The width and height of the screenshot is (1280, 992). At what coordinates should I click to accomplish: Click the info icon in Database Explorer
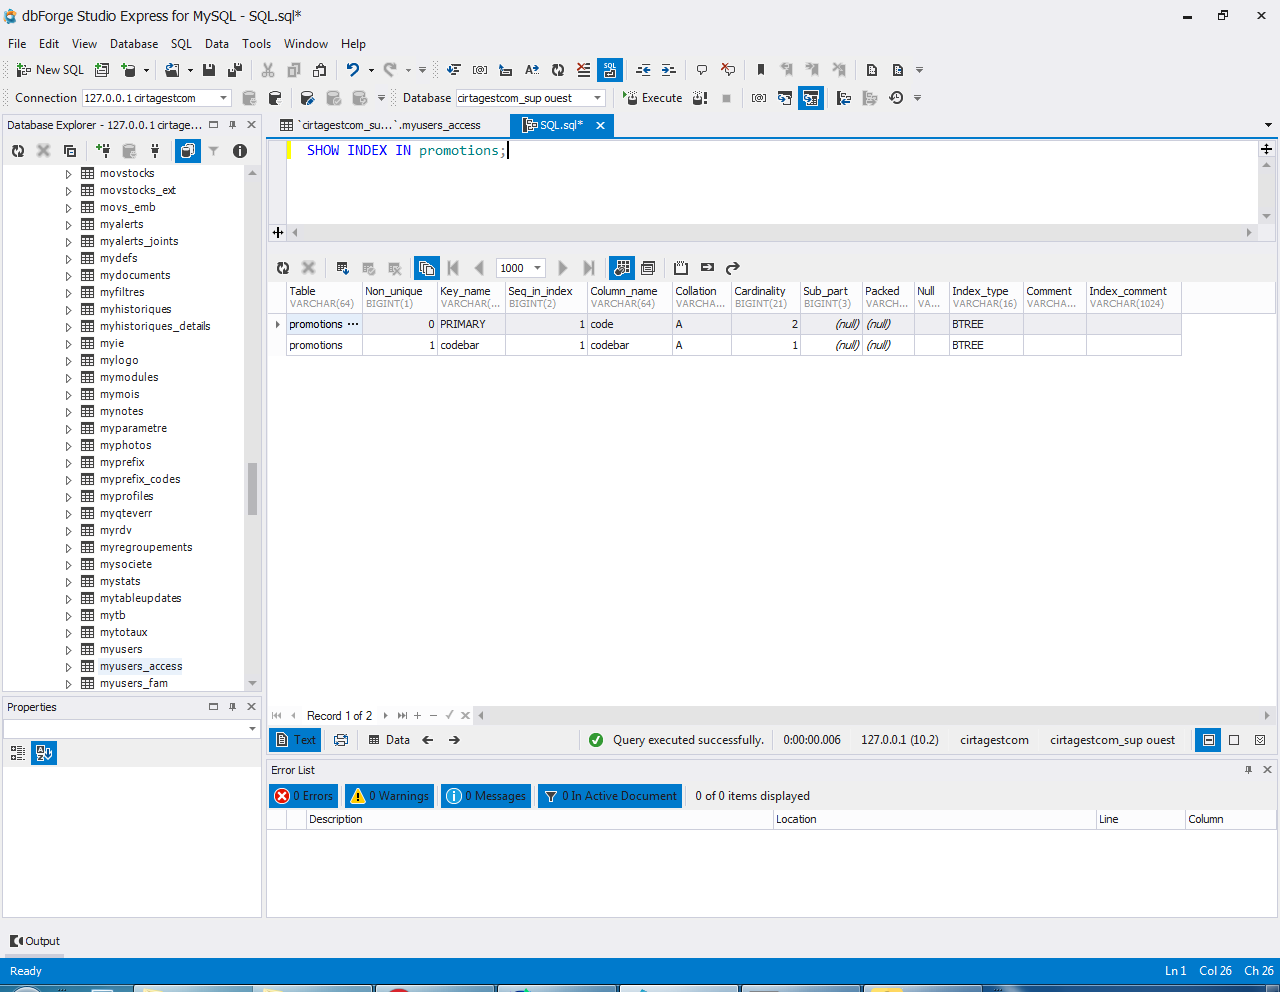pyautogui.click(x=240, y=151)
